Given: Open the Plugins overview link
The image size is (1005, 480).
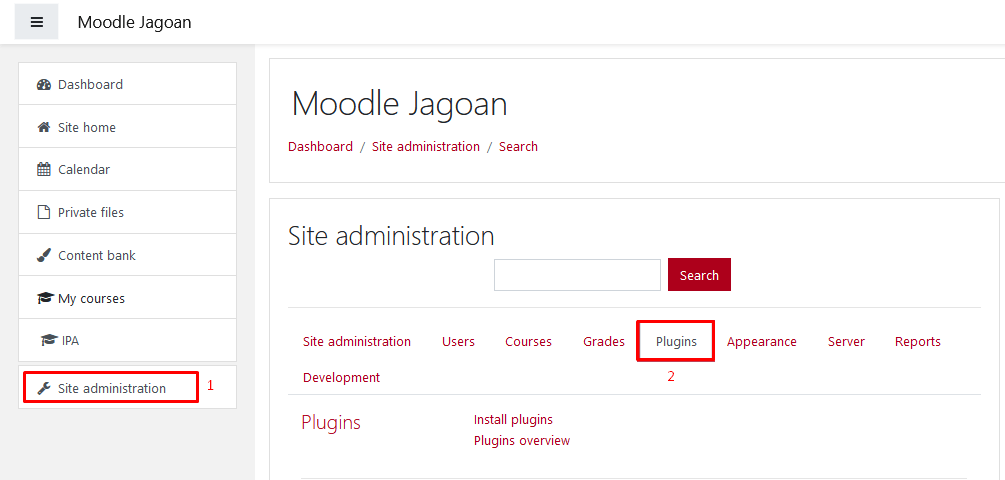Looking at the screenshot, I should click(522, 441).
